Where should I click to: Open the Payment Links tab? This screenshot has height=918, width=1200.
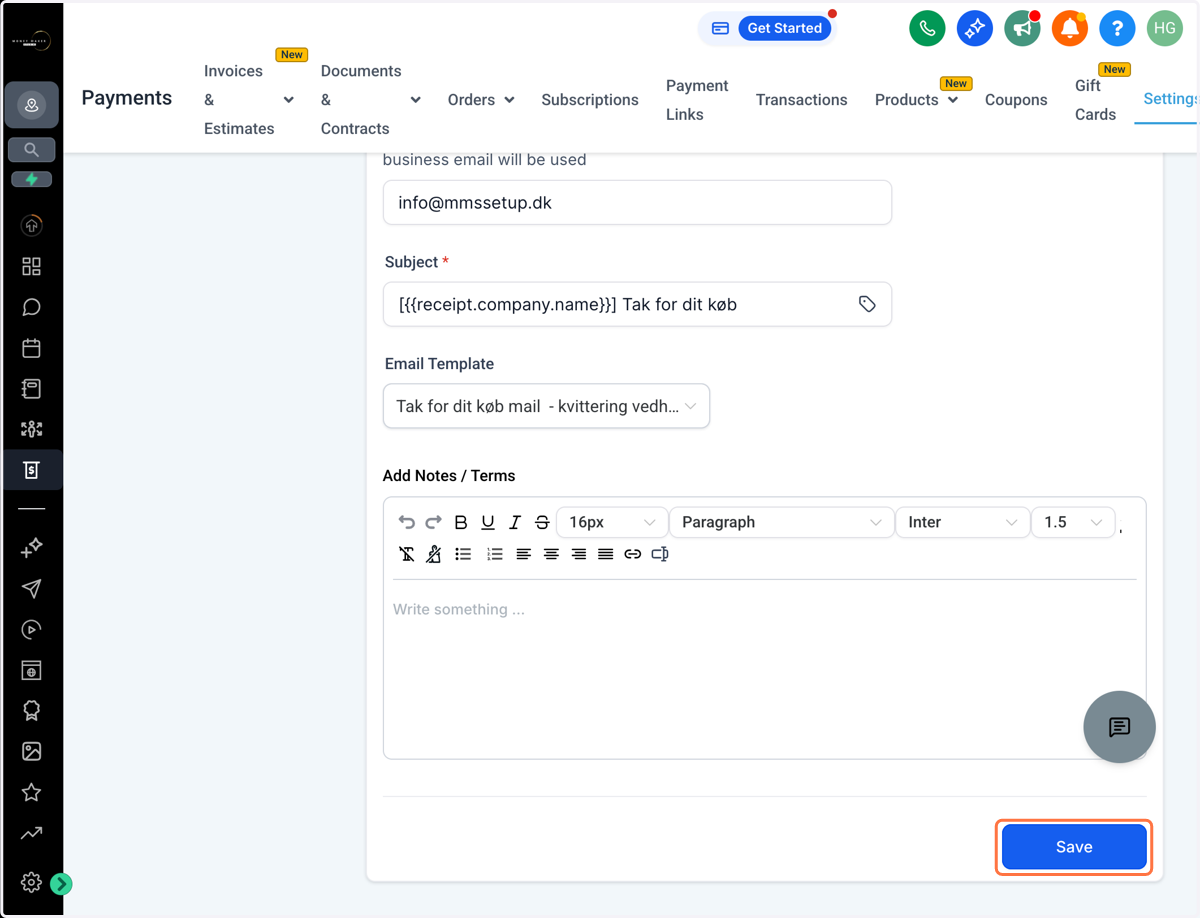click(x=697, y=100)
